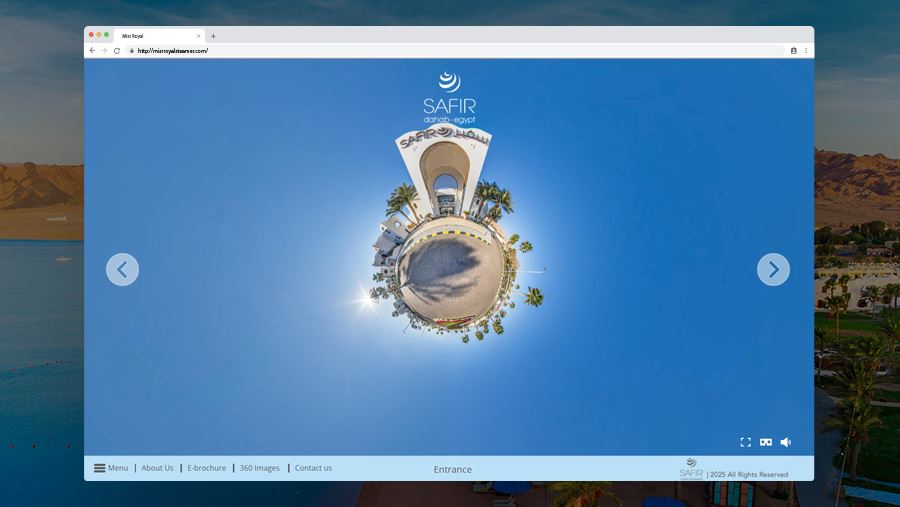
Task: Open the browser three-dot menu
Action: [x=806, y=51]
